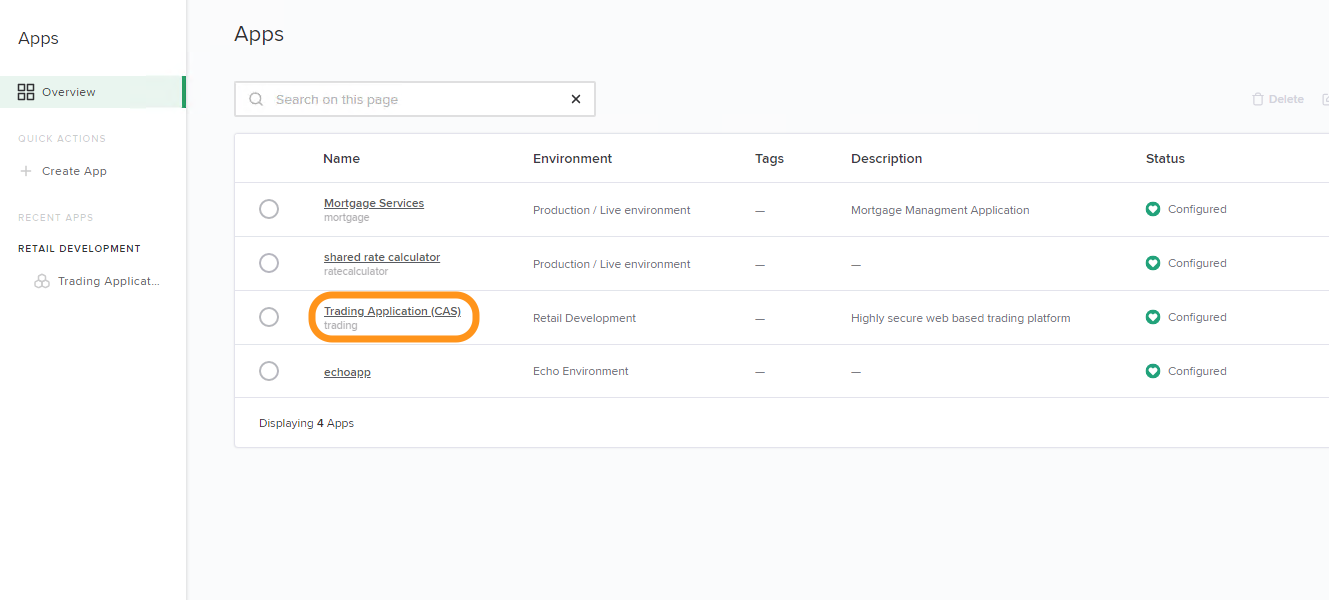The width and height of the screenshot is (1329, 600).
Task: Click the Overview grid icon
Action: [x=26, y=92]
